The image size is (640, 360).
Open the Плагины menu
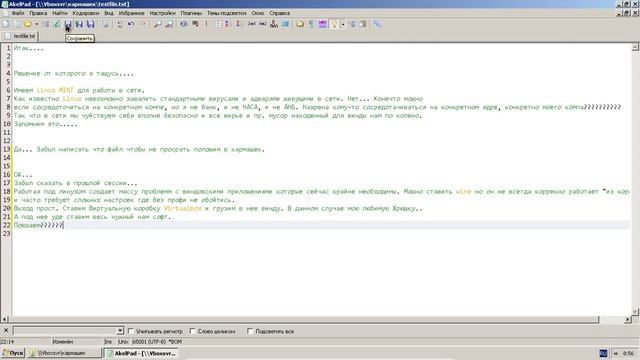tap(191, 13)
